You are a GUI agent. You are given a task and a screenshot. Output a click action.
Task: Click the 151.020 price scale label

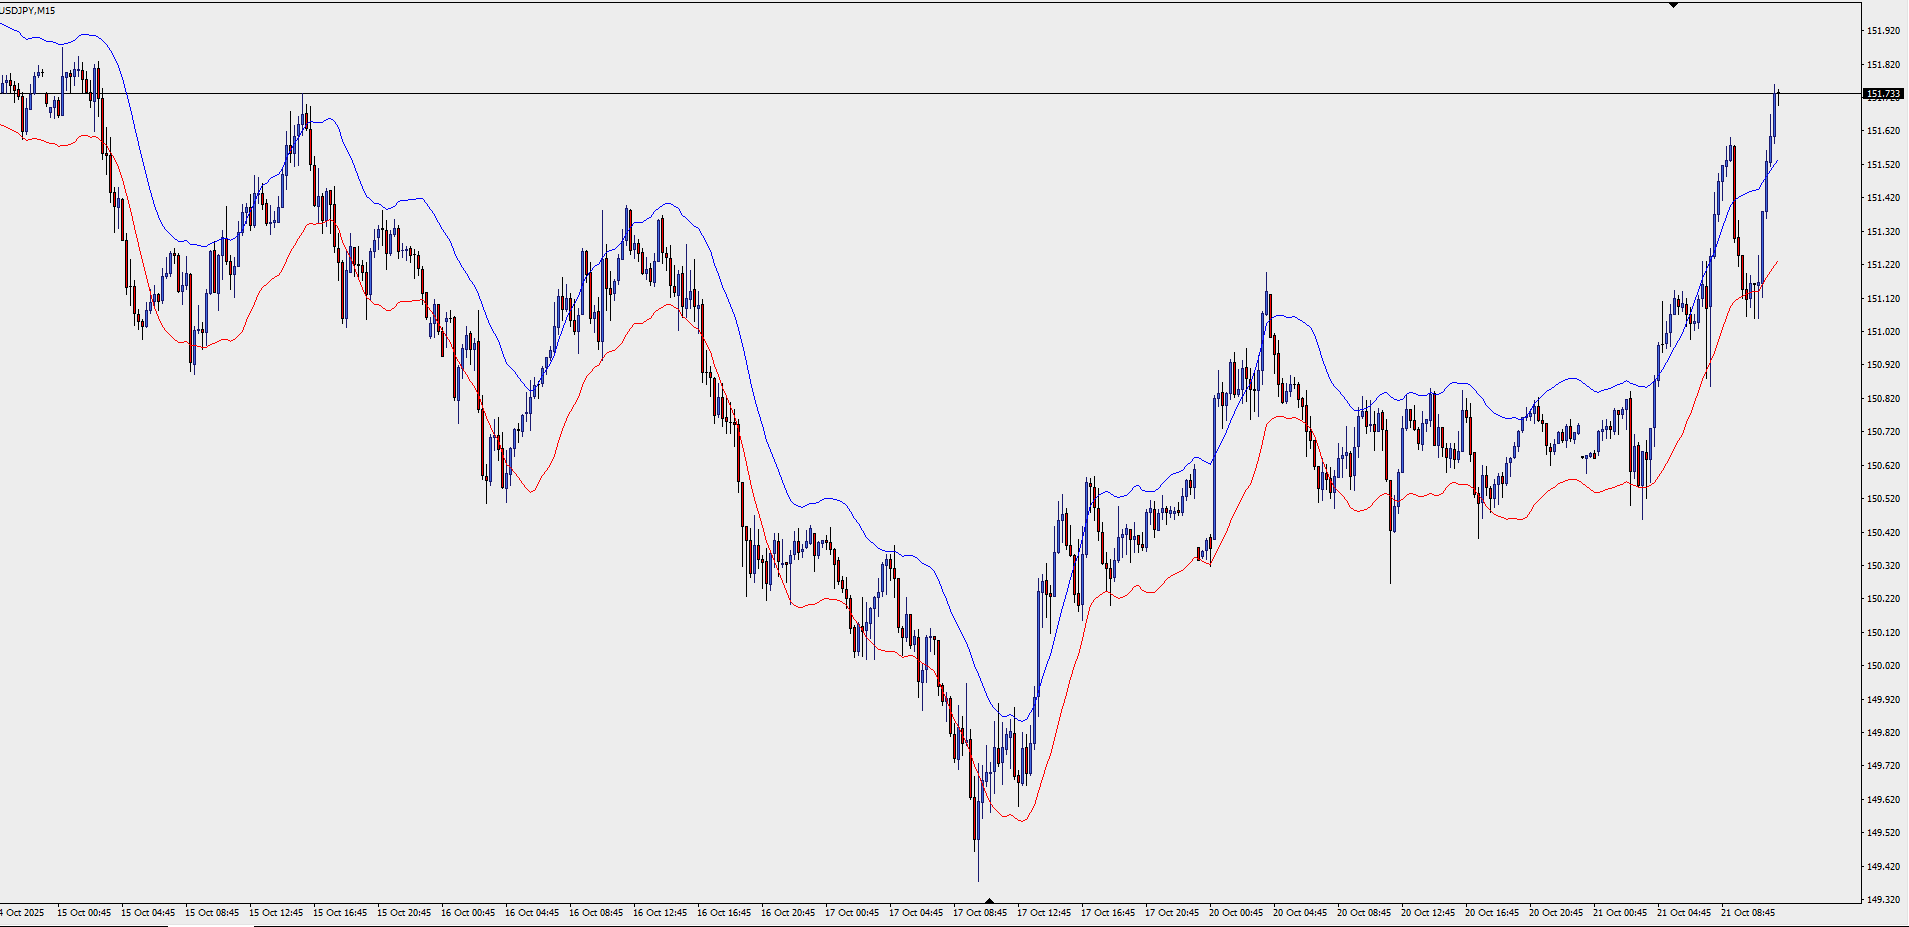pos(1883,332)
